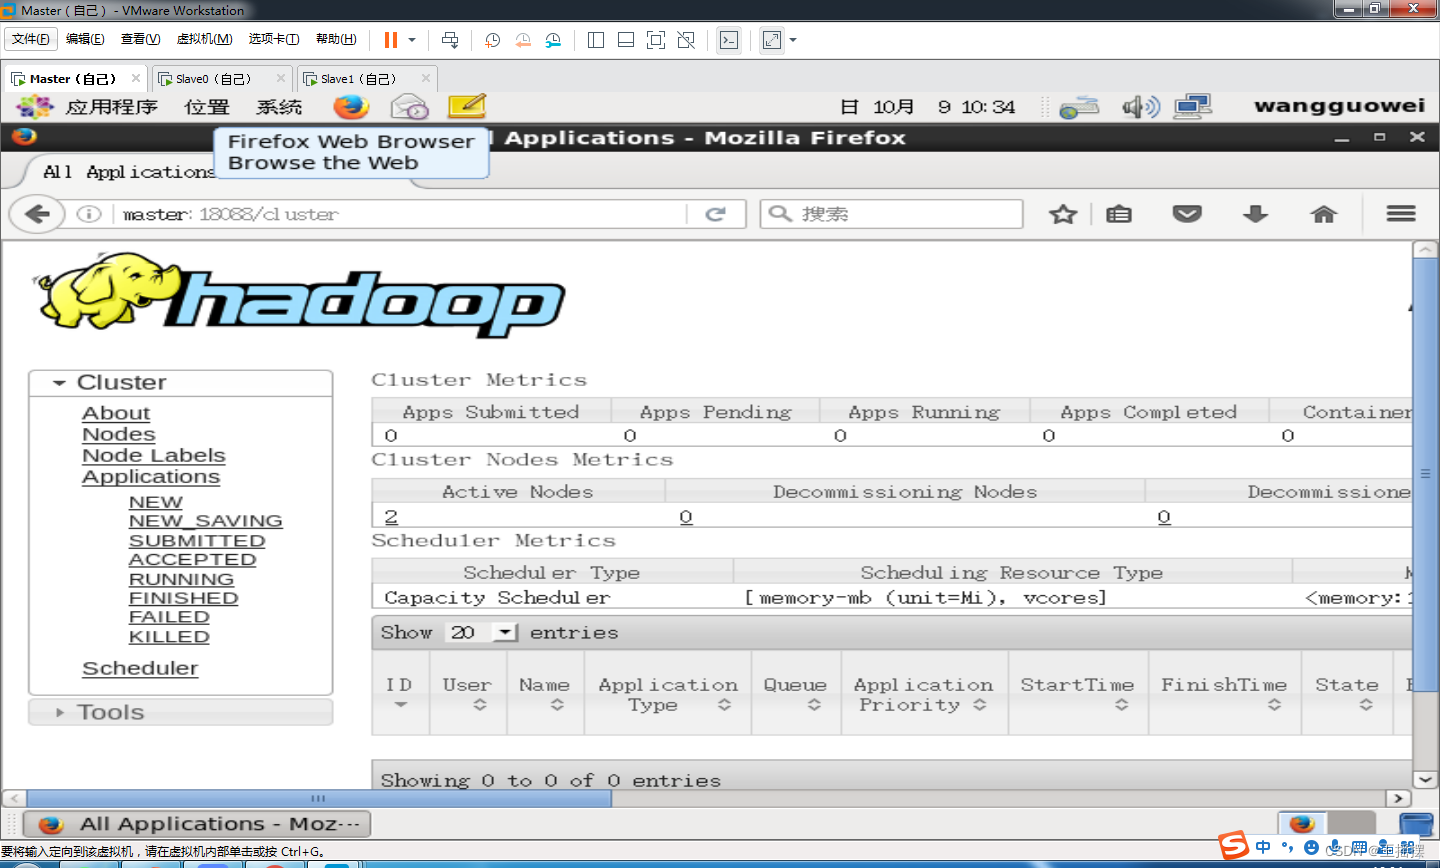The width and height of the screenshot is (1440, 868).
Task: Filter applications by FINISHED state
Action: (x=184, y=598)
